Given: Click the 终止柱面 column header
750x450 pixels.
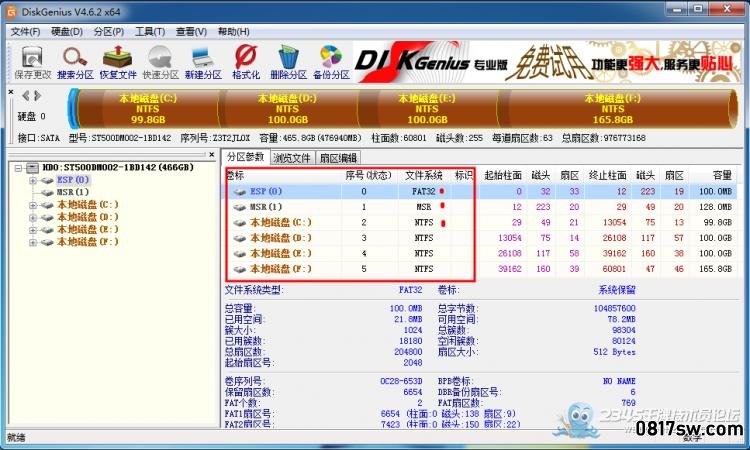Looking at the screenshot, I should click(x=607, y=176).
